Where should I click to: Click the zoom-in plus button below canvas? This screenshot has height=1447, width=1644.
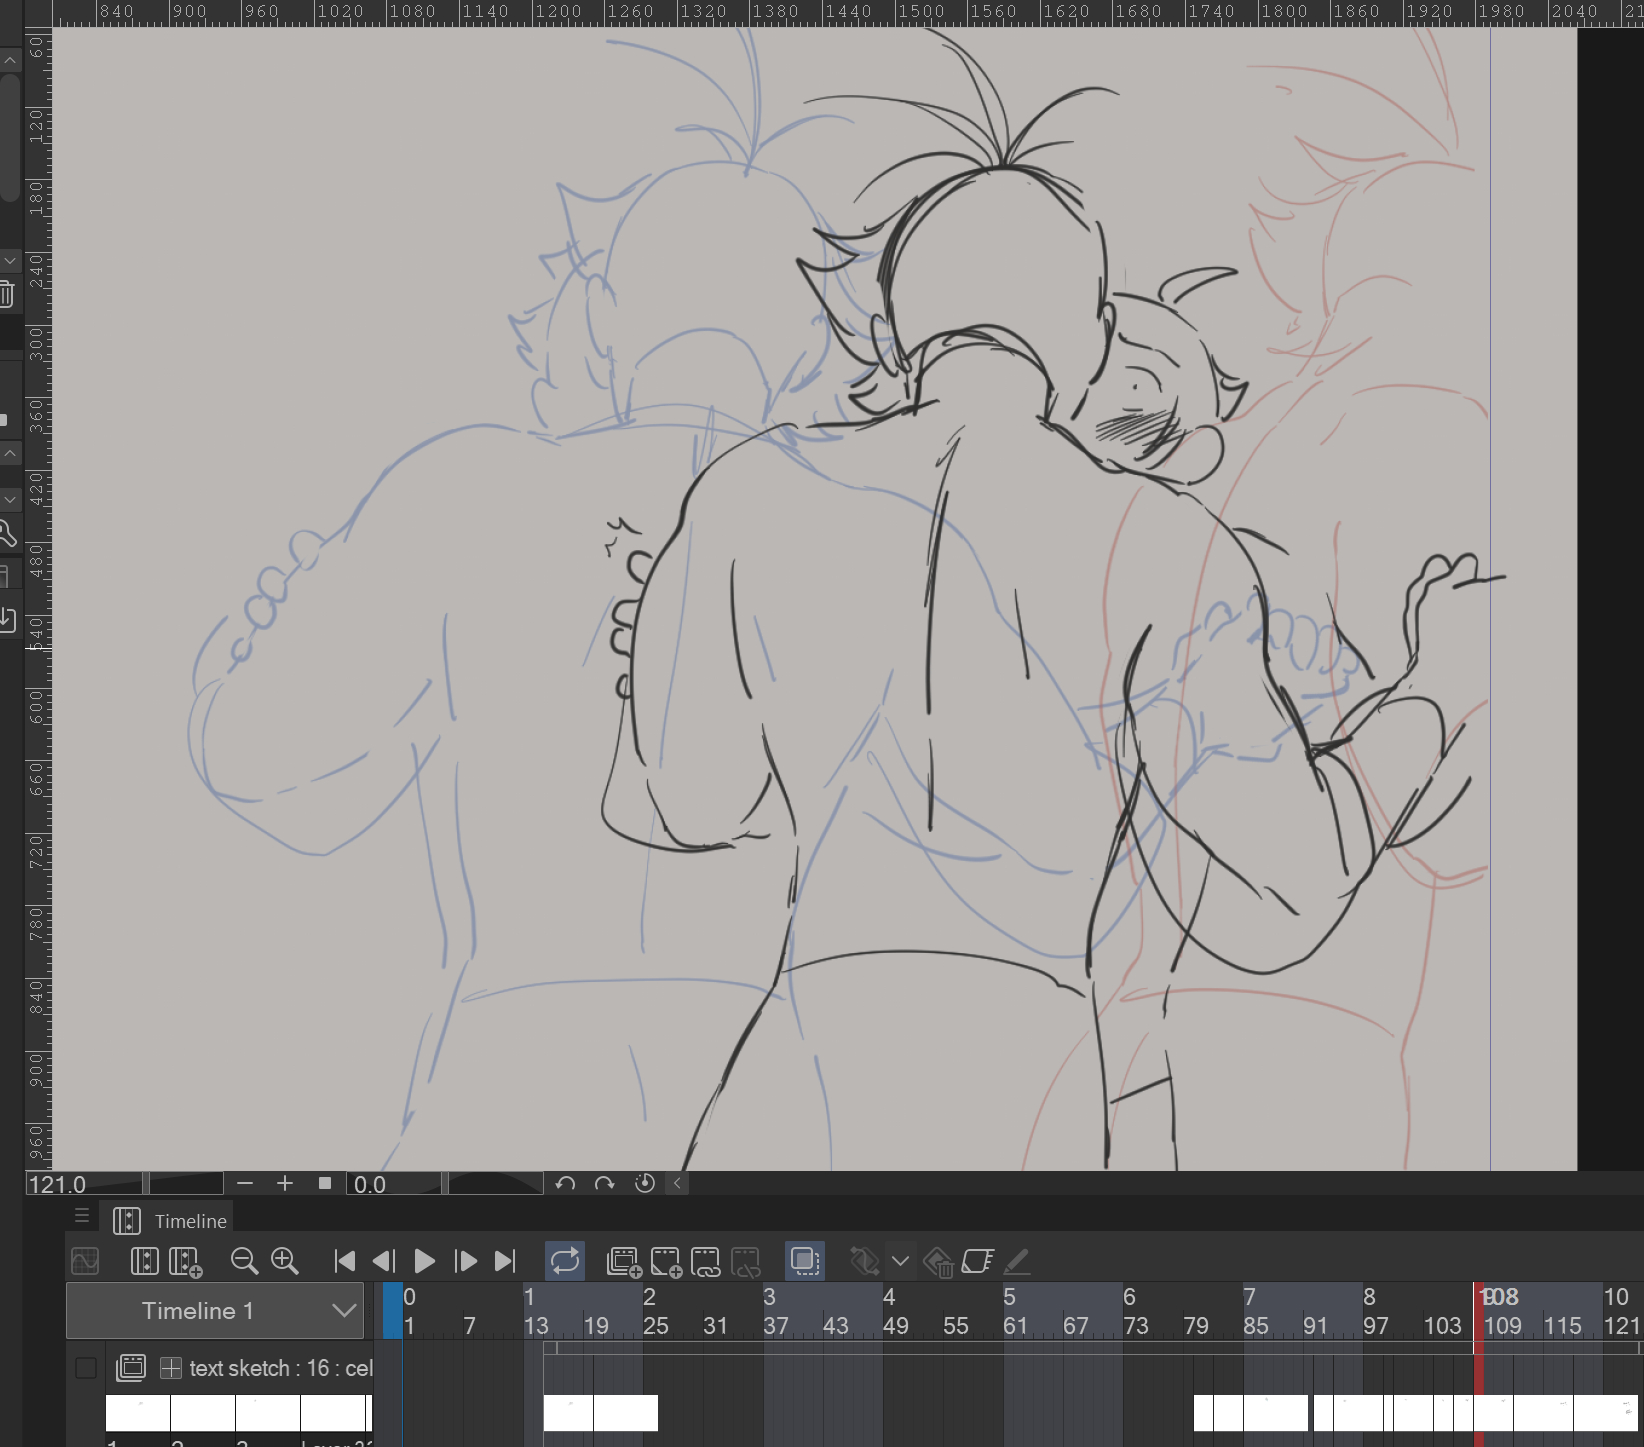(x=285, y=1184)
